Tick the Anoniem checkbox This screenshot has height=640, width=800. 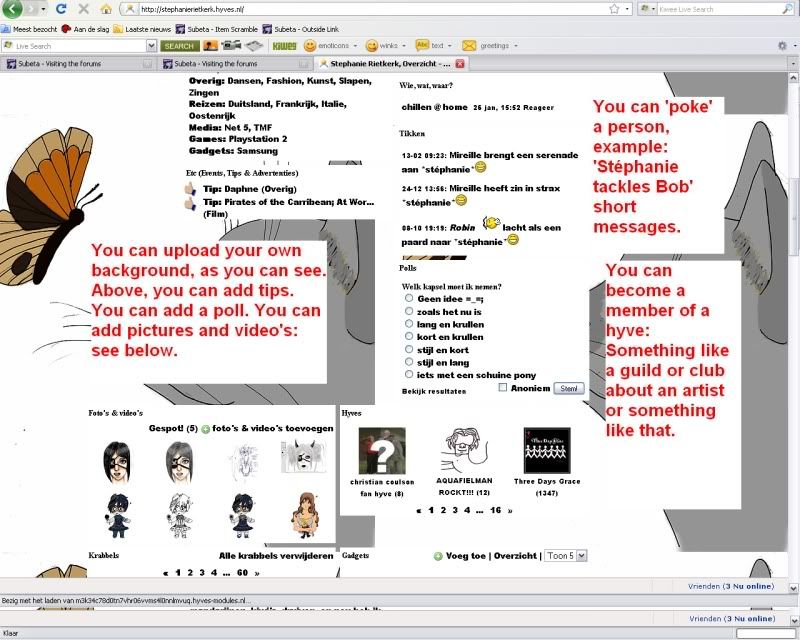coord(504,388)
